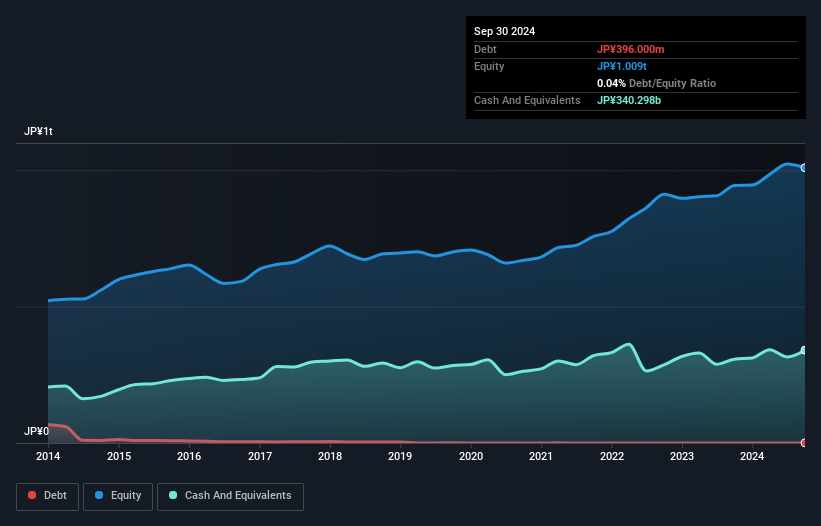Click the Equity label in the tooltip
The image size is (821, 526).
[489, 66]
